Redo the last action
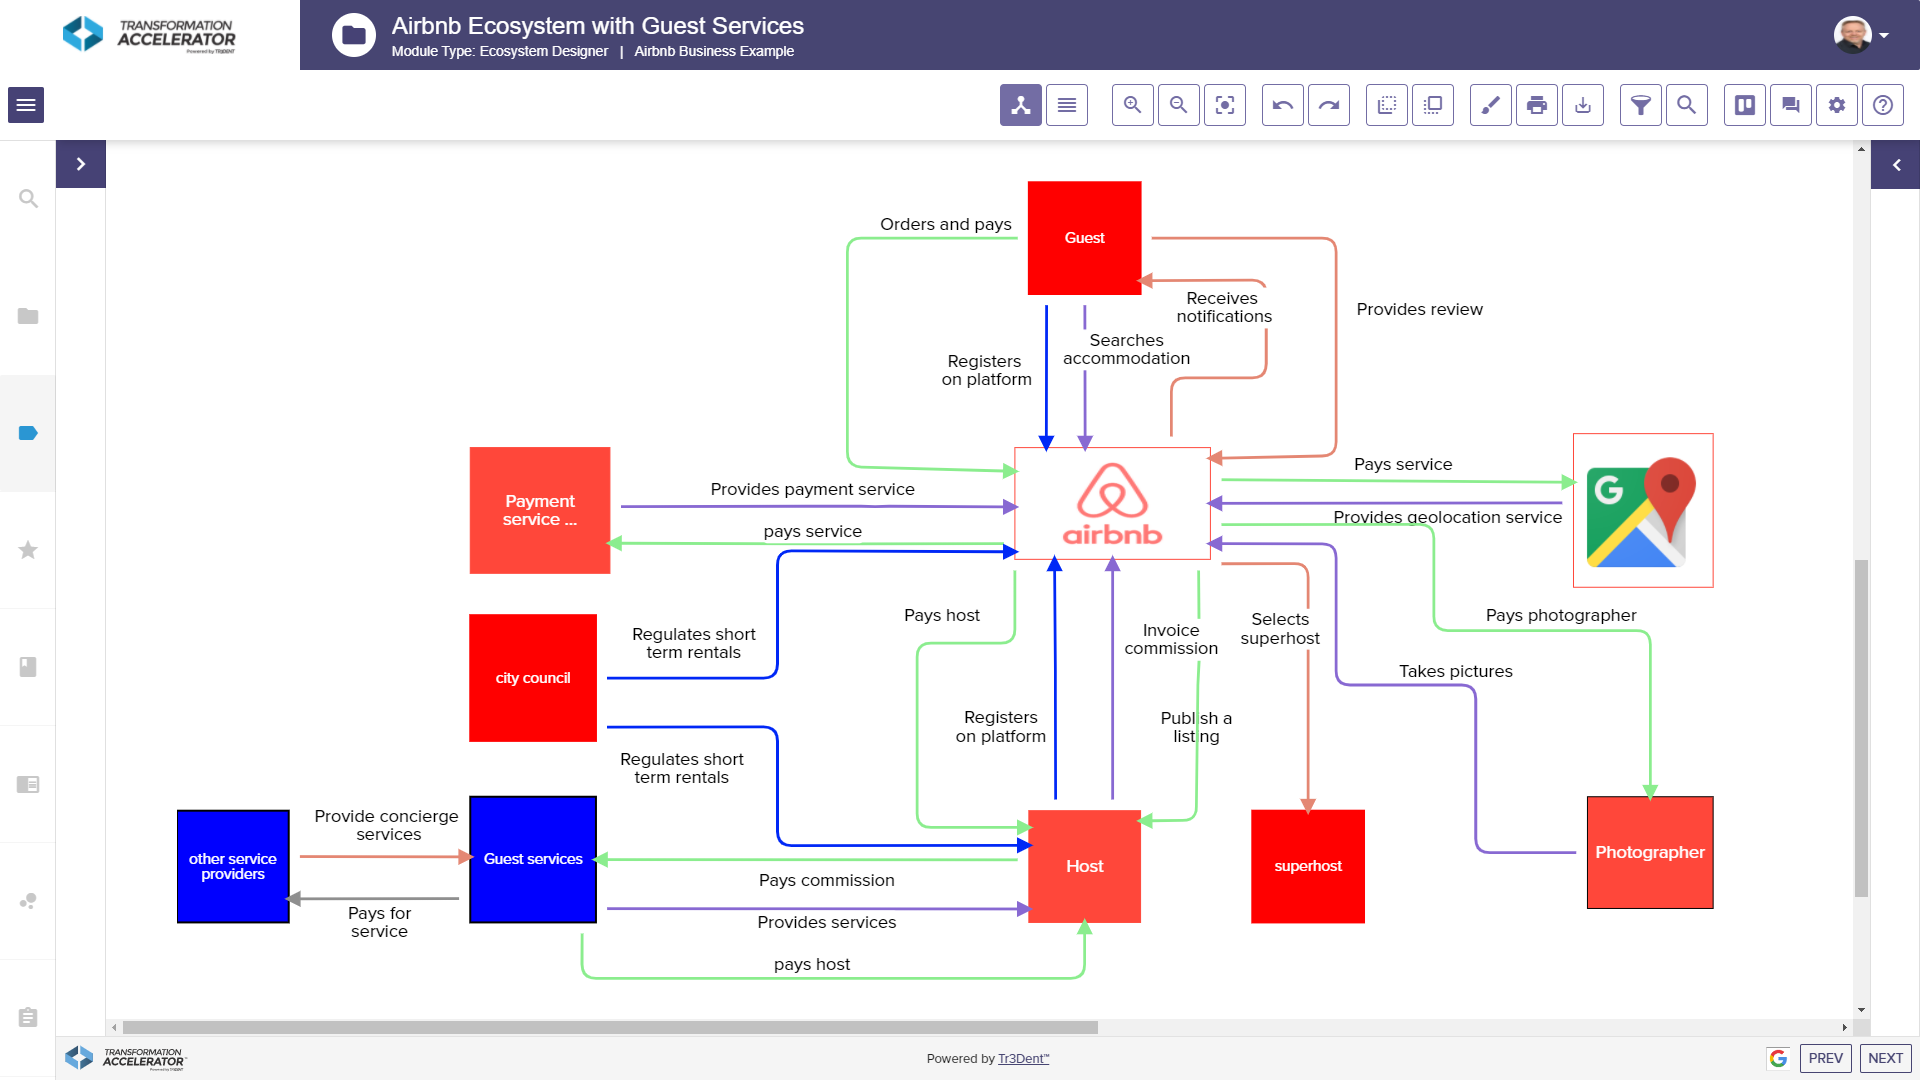The image size is (1920, 1080). click(x=1328, y=105)
